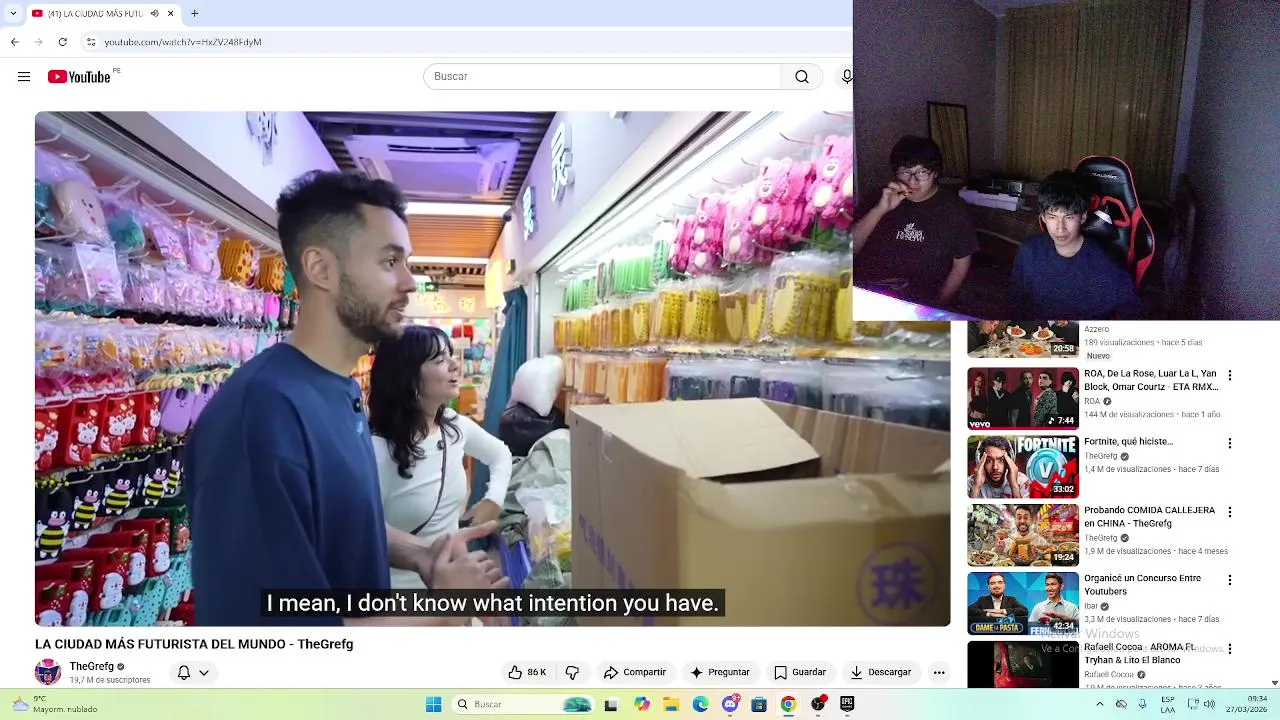
Task: Open TheGrefg channel name link
Action: pyautogui.click(x=92, y=666)
